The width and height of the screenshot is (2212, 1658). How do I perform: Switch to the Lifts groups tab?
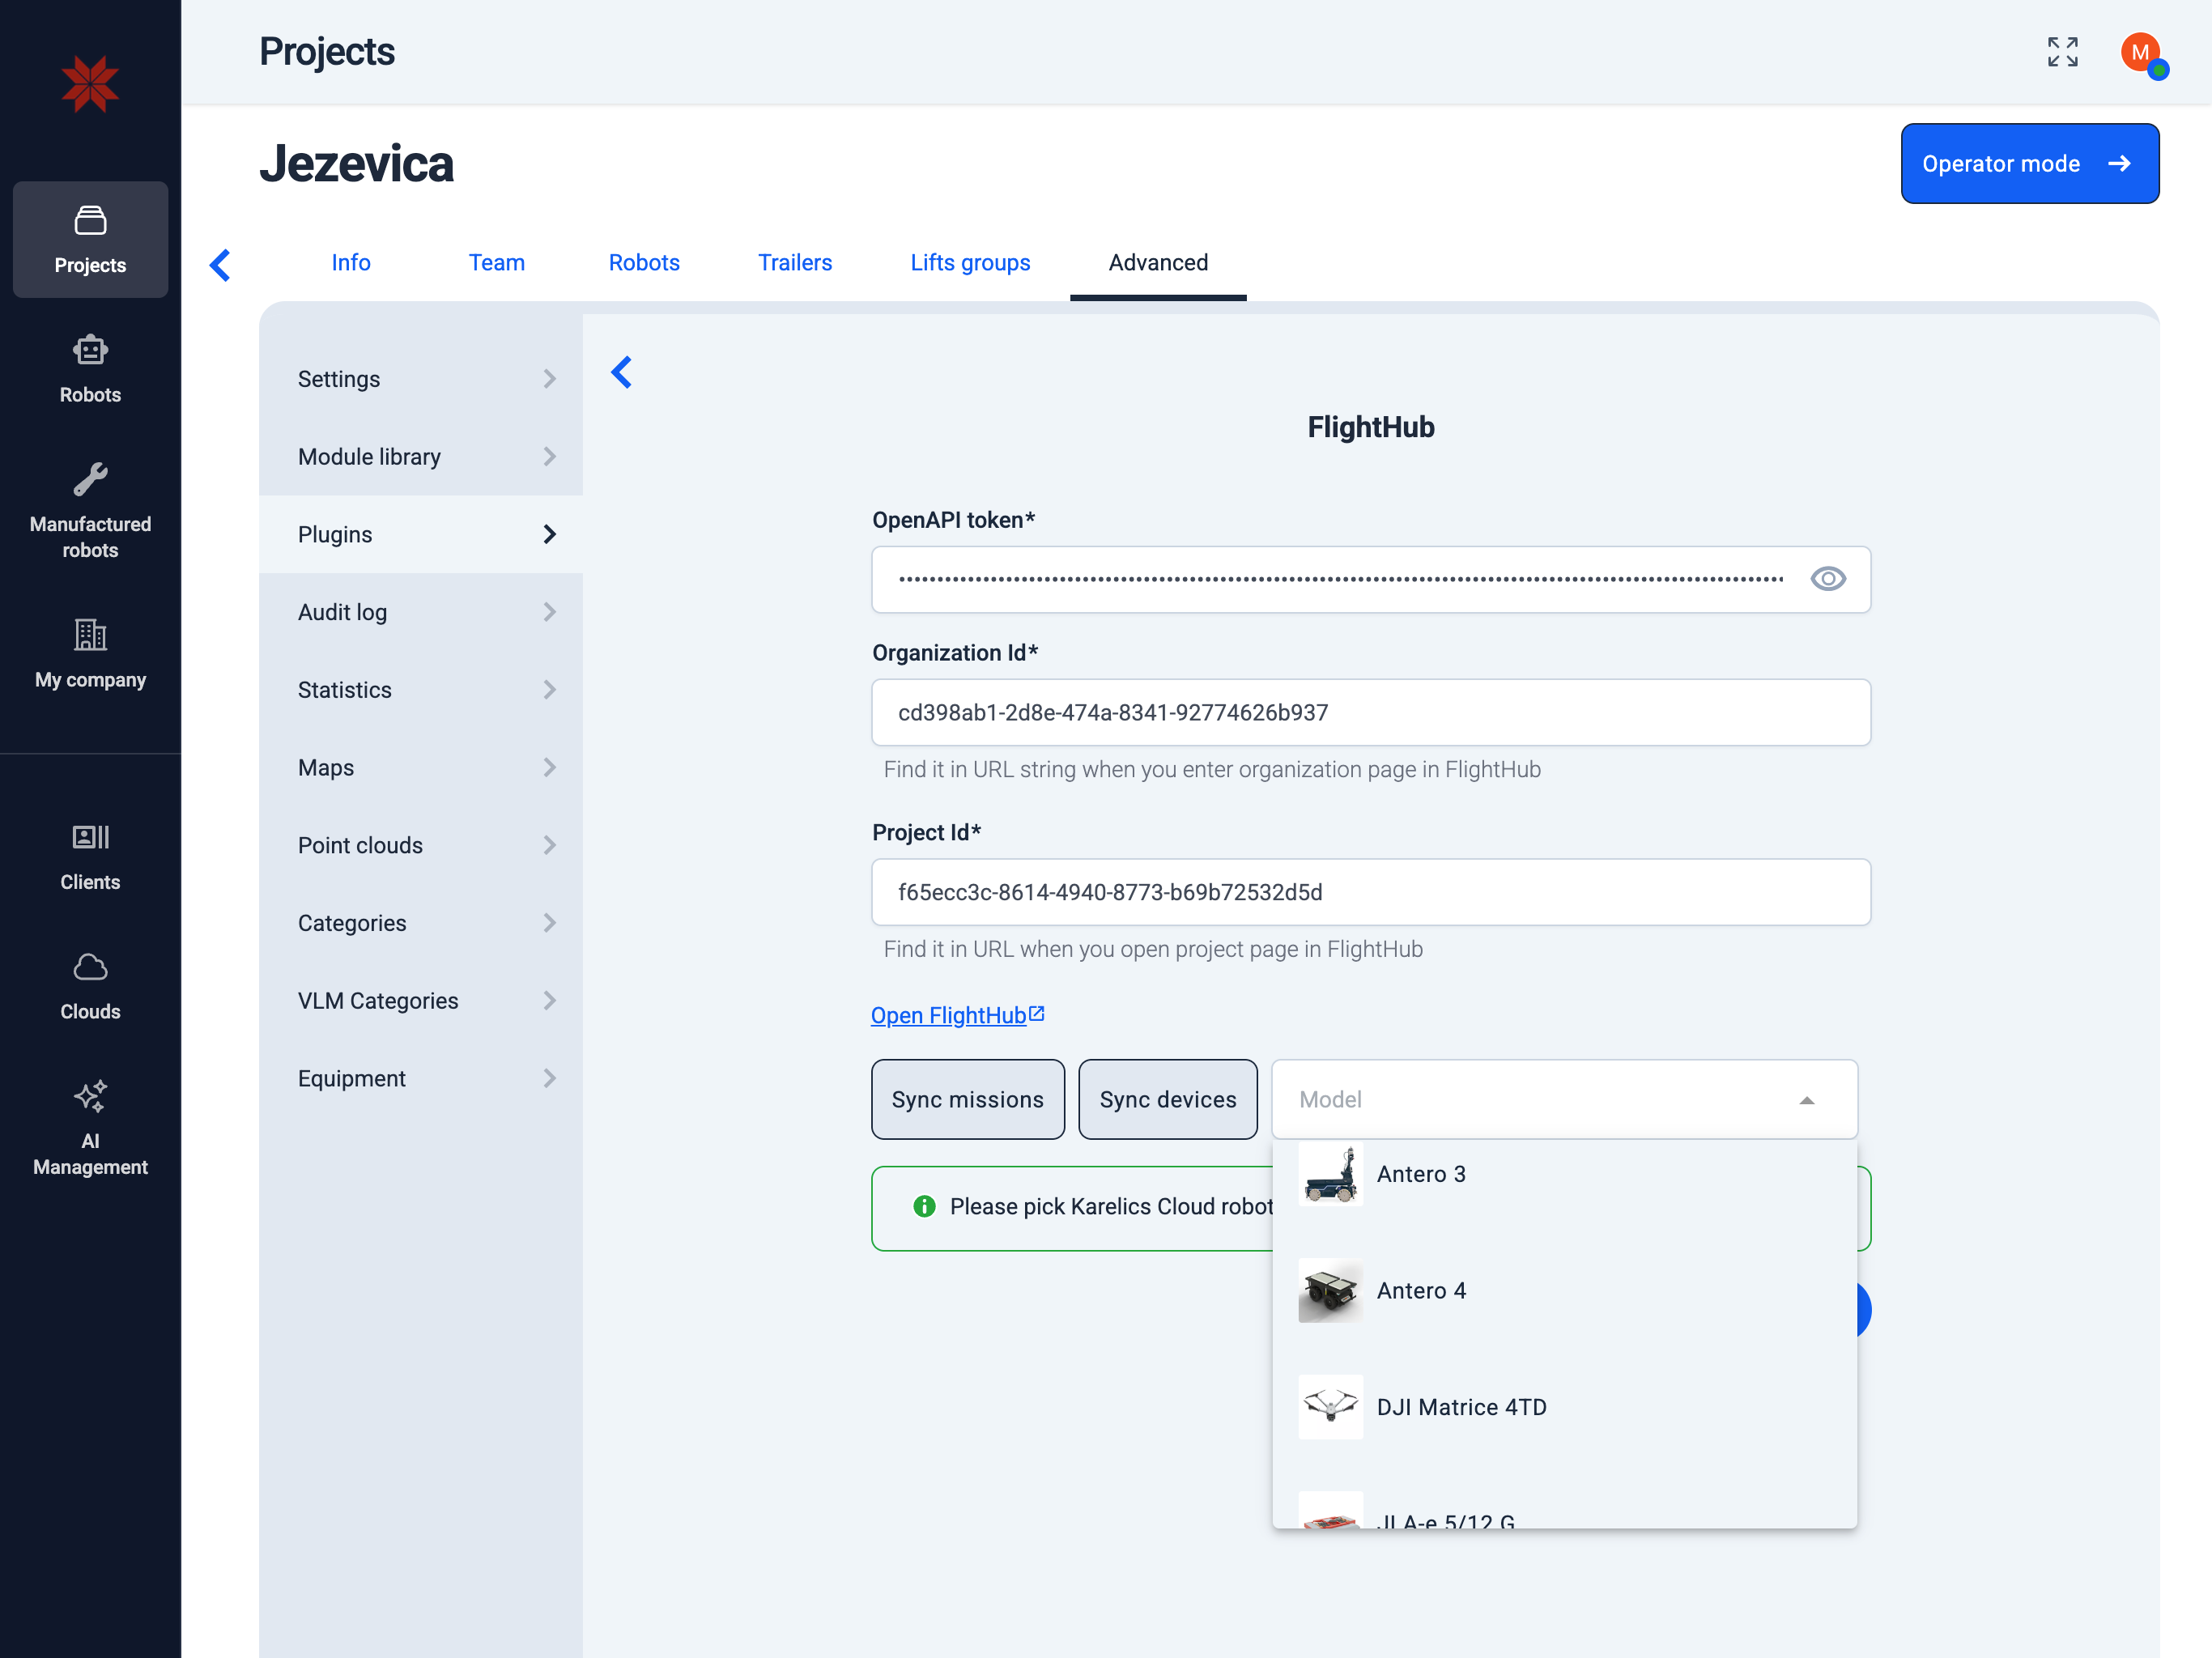969,262
